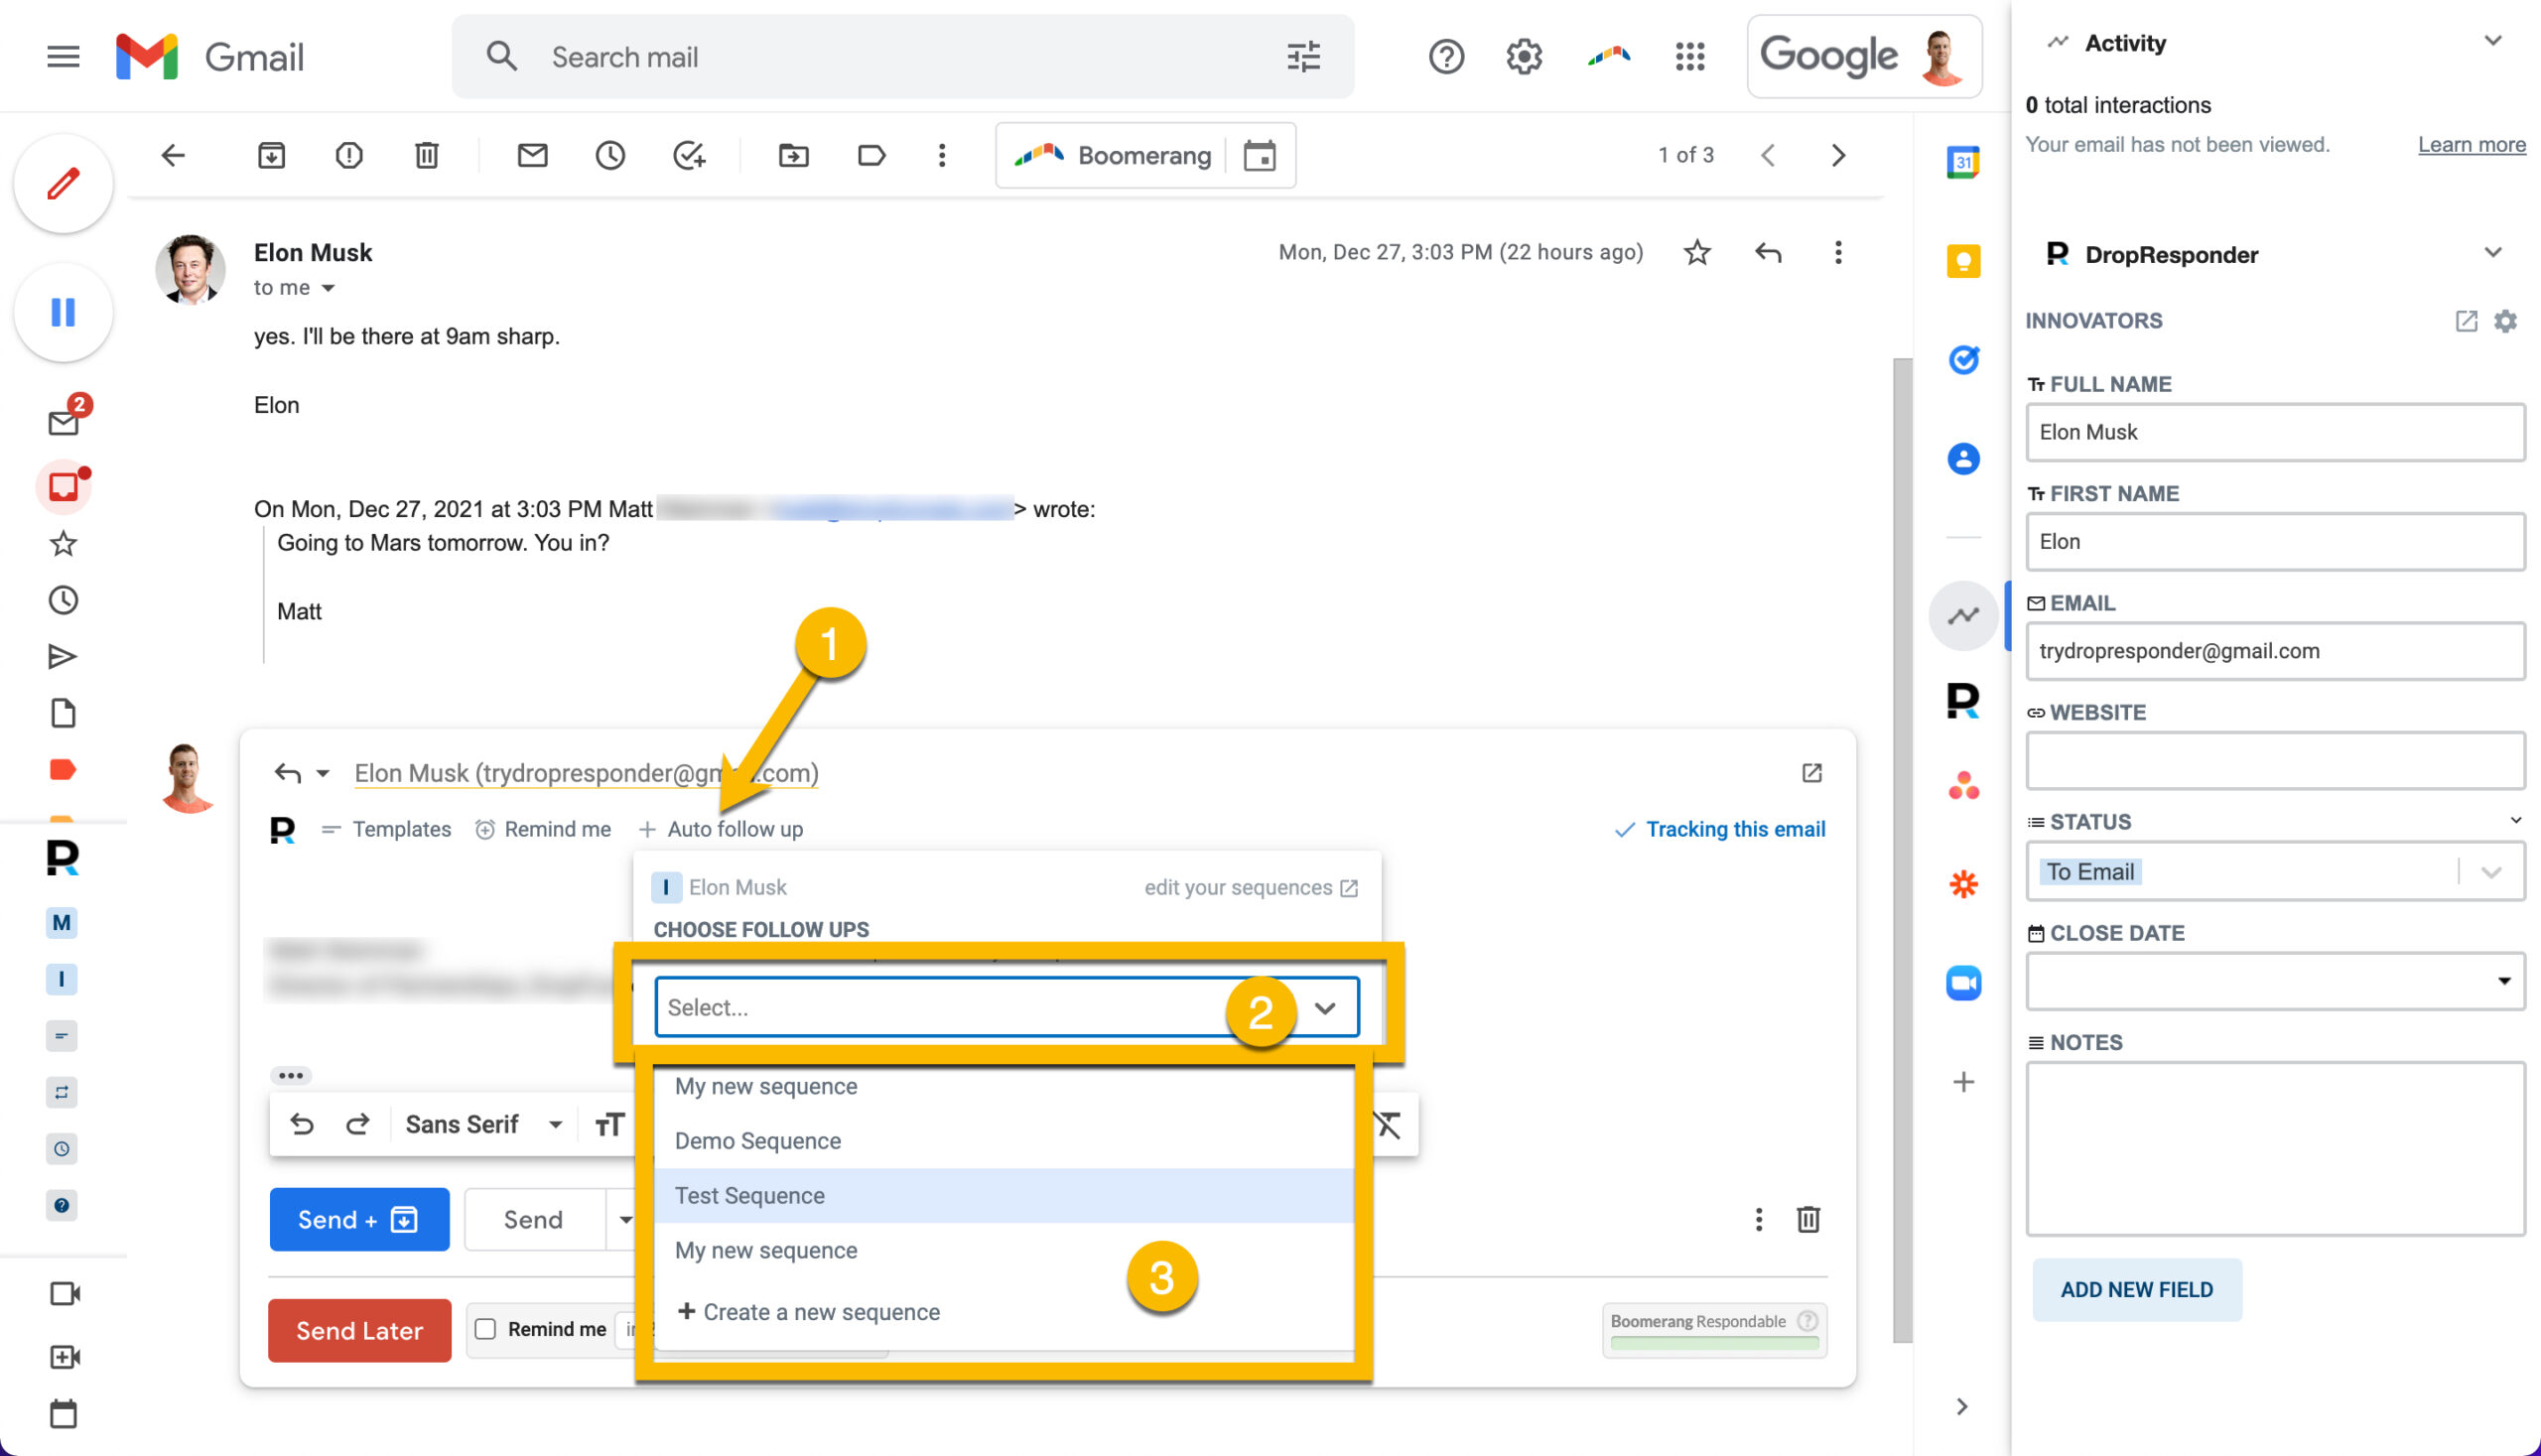Open edit your sequences link

[1251, 887]
